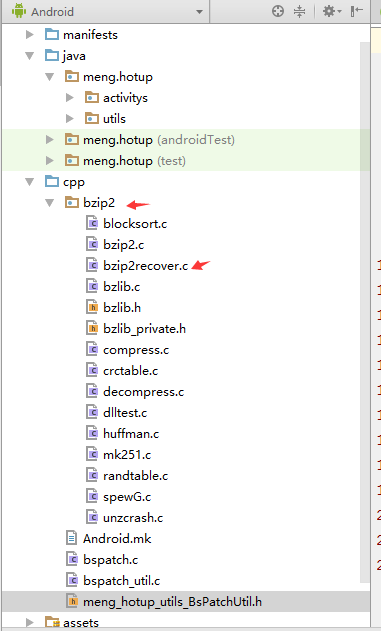Select file Android.mk
The image size is (381, 631).
[117, 539]
